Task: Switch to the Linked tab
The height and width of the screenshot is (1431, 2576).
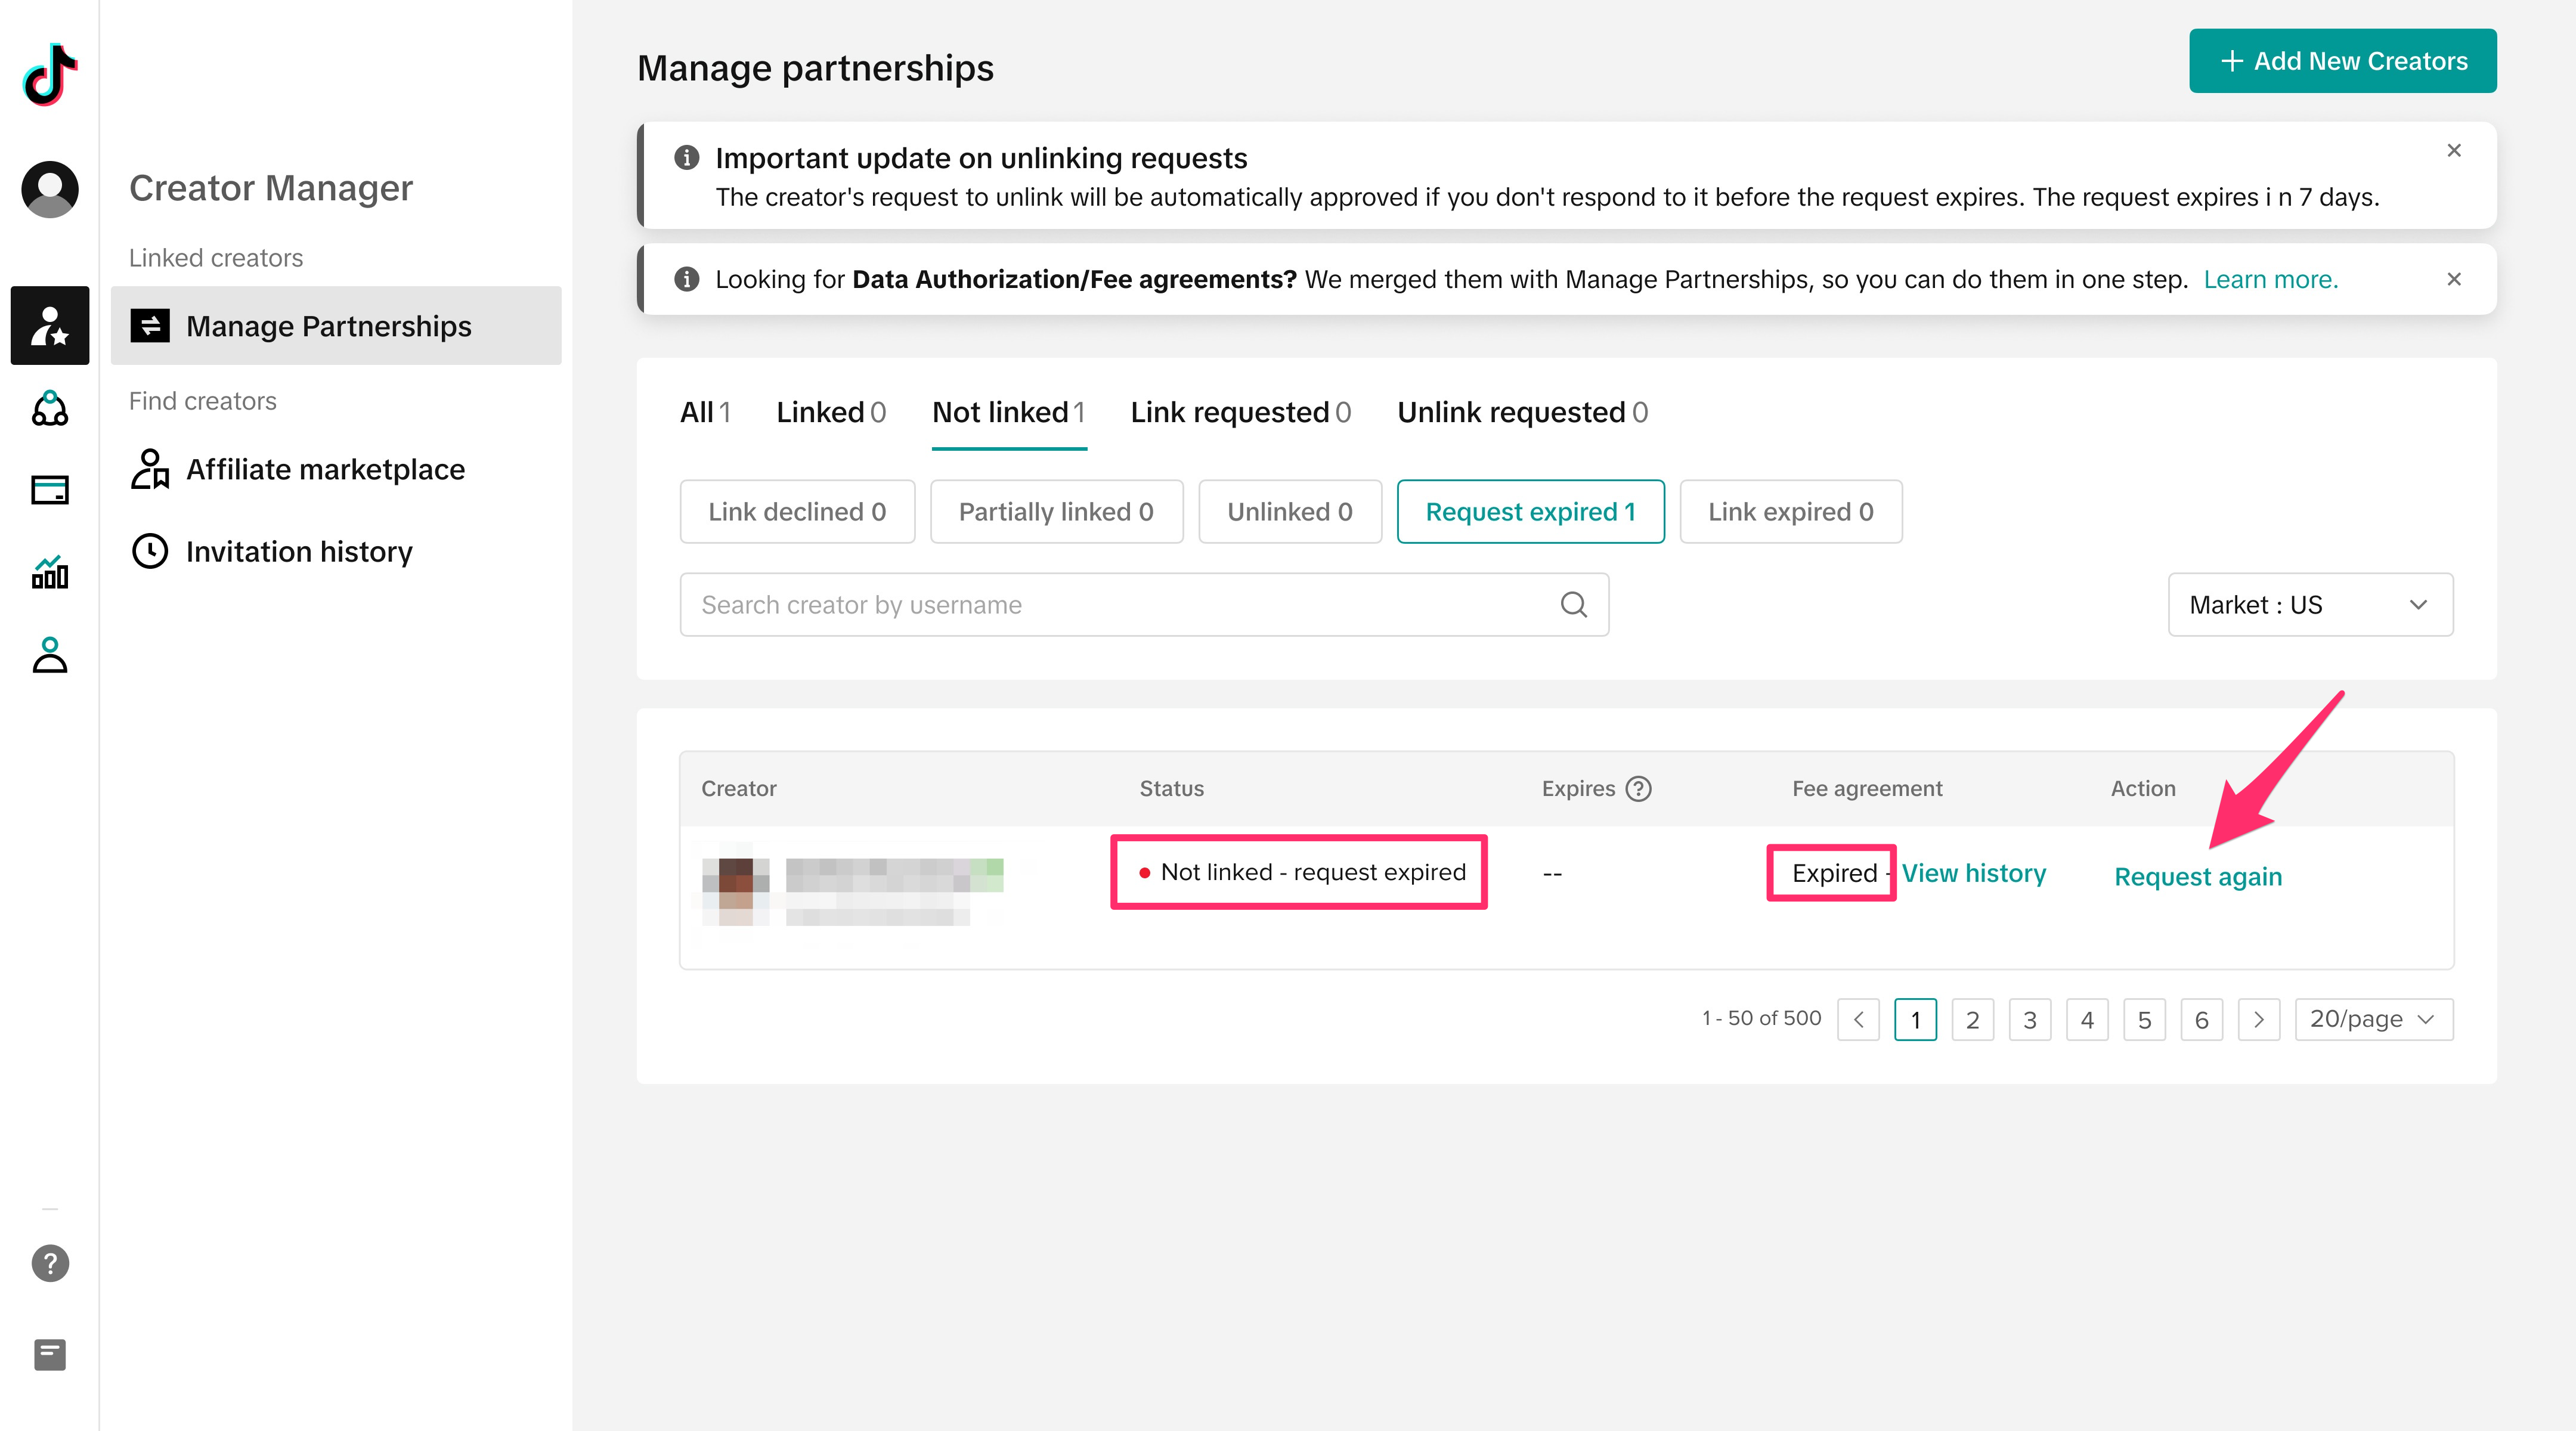Action: pyautogui.click(x=830, y=412)
